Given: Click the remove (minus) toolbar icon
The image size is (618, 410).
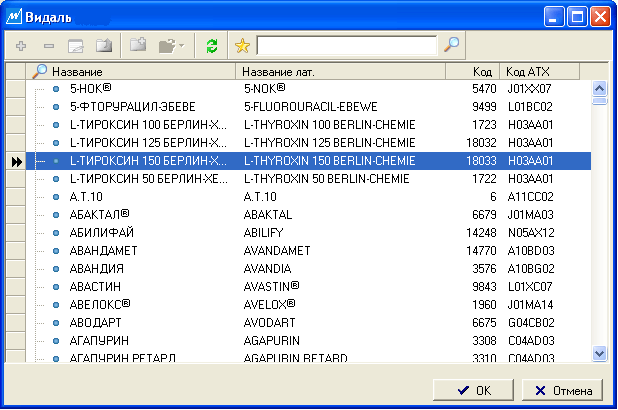Looking at the screenshot, I should click(x=49, y=46).
